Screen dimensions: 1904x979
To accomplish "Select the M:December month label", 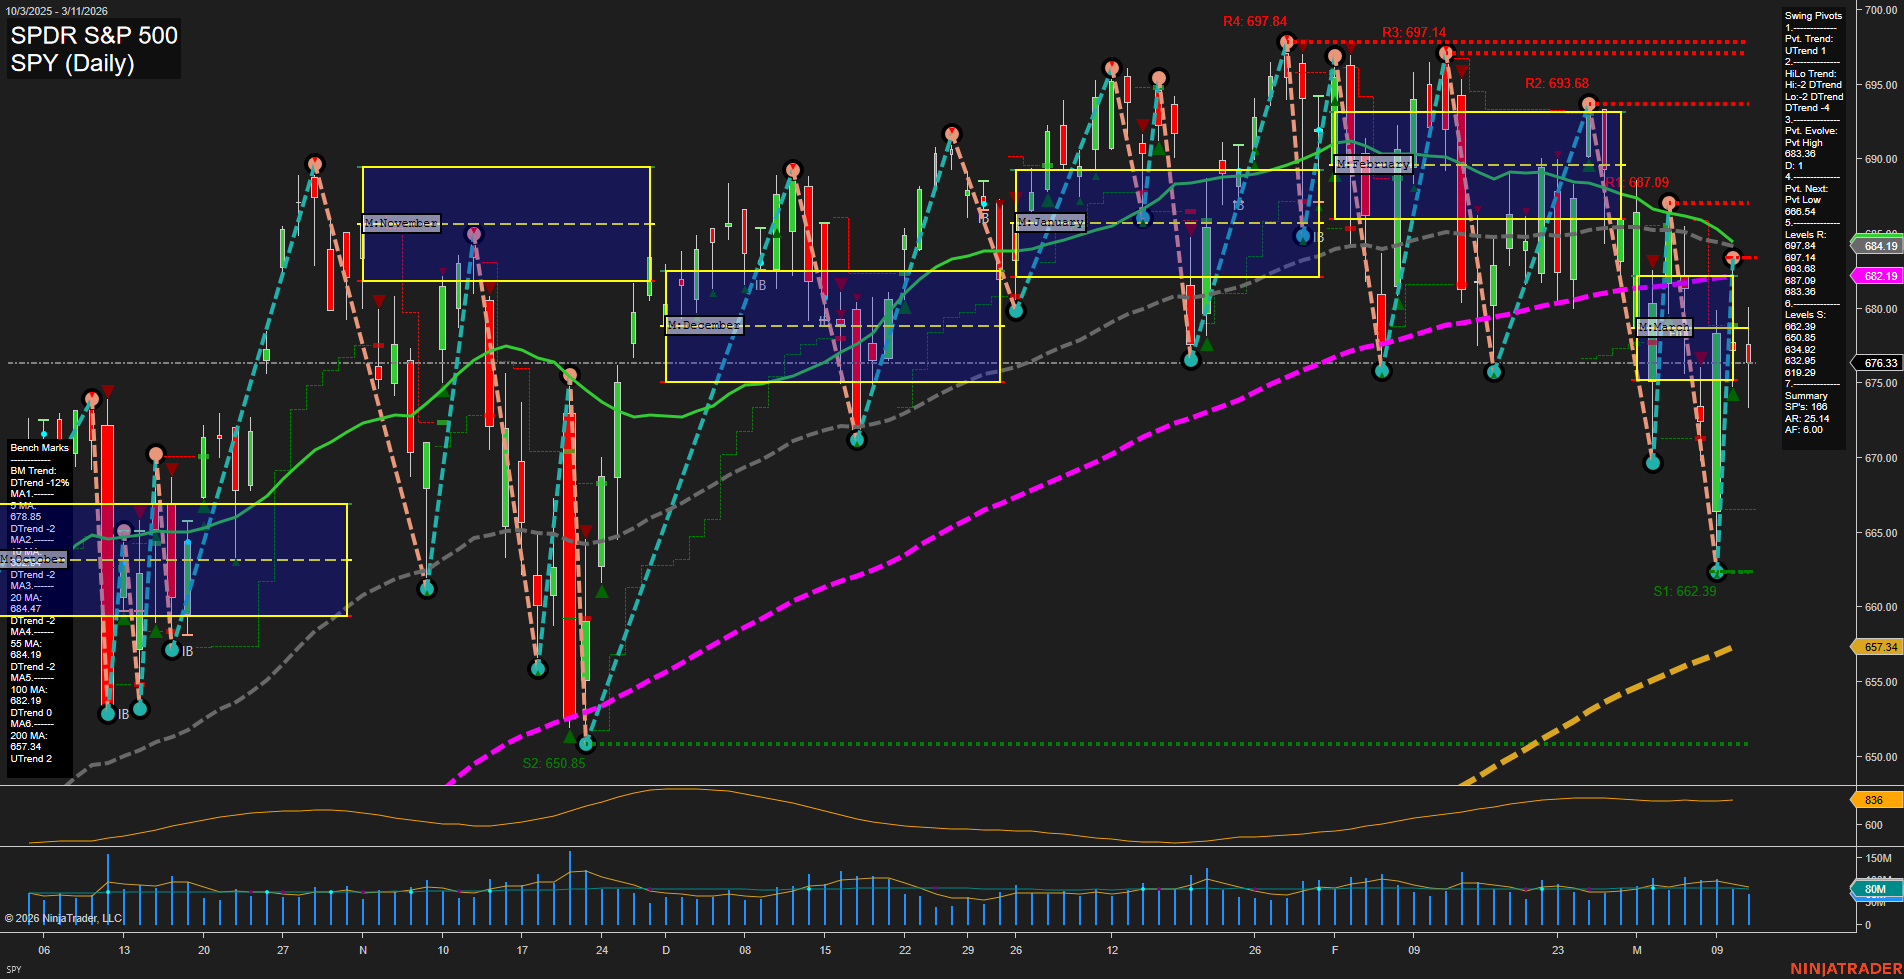I will tap(704, 325).
